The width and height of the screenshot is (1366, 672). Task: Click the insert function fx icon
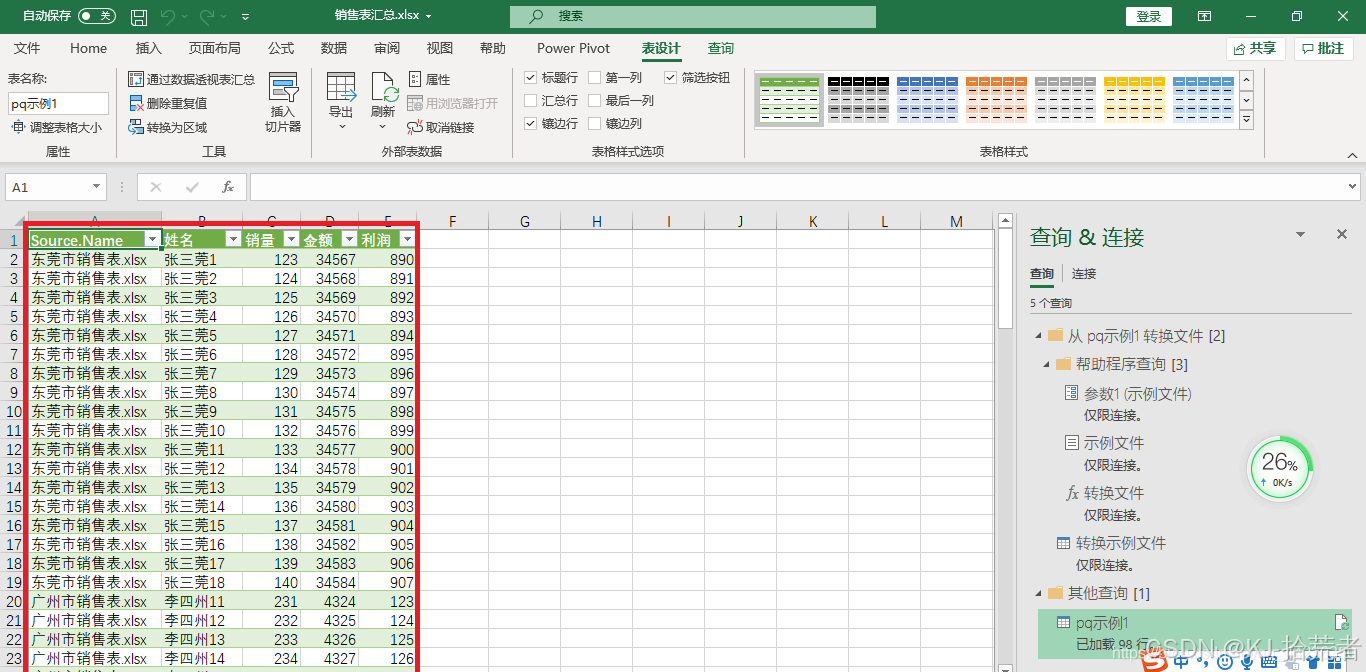pos(228,187)
